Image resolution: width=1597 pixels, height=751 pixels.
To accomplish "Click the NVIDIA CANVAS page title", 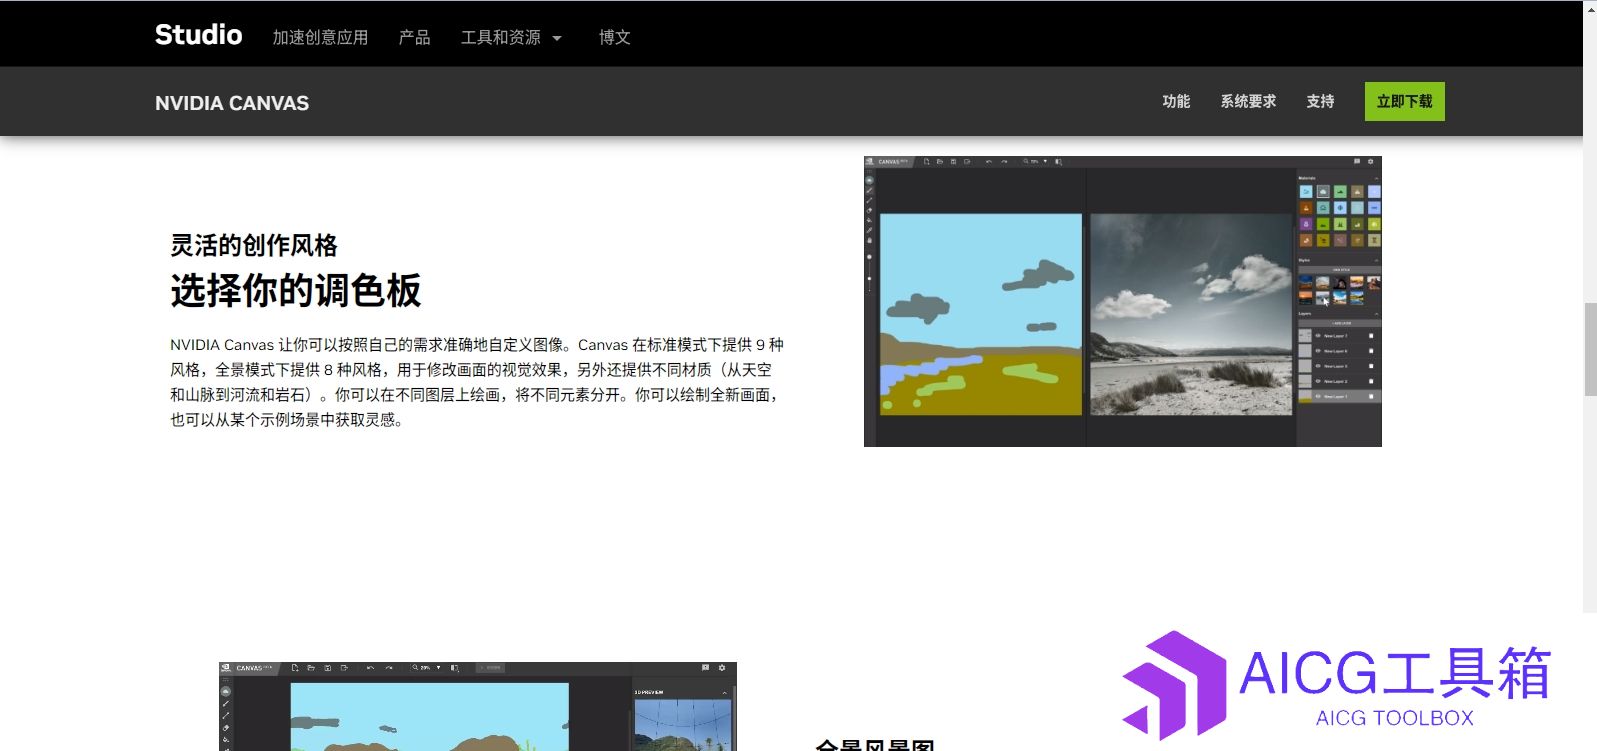I will (x=232, y=103).
